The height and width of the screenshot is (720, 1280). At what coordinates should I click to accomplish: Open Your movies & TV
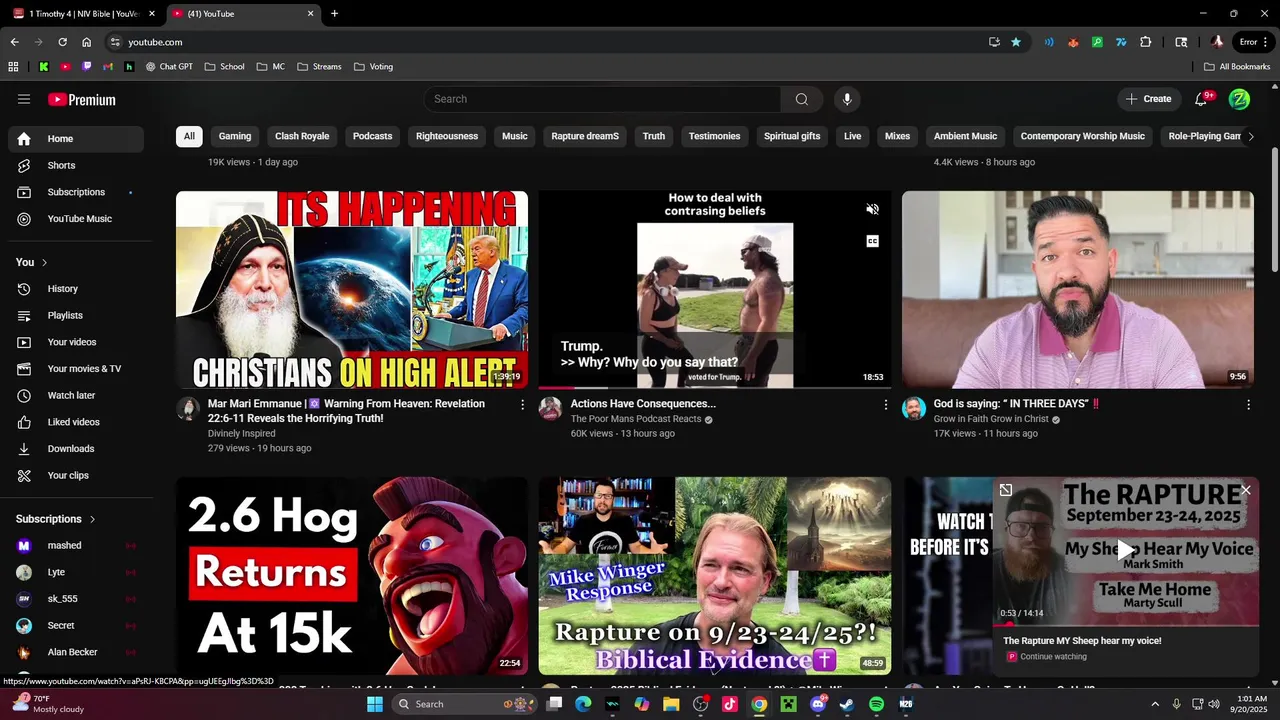pyautogui.click(x=76, y=369)
